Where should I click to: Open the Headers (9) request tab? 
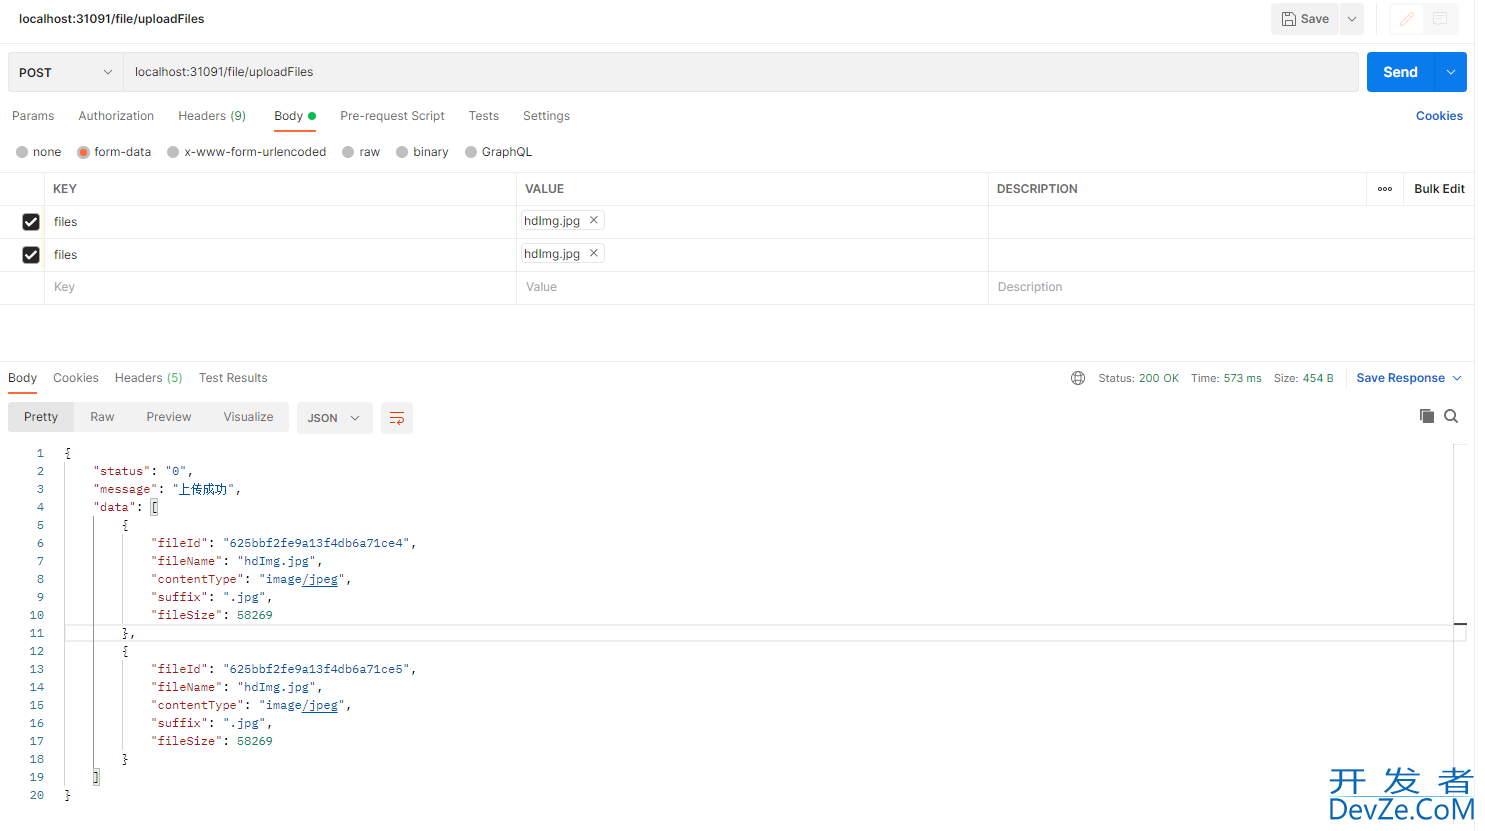(212, 116)
